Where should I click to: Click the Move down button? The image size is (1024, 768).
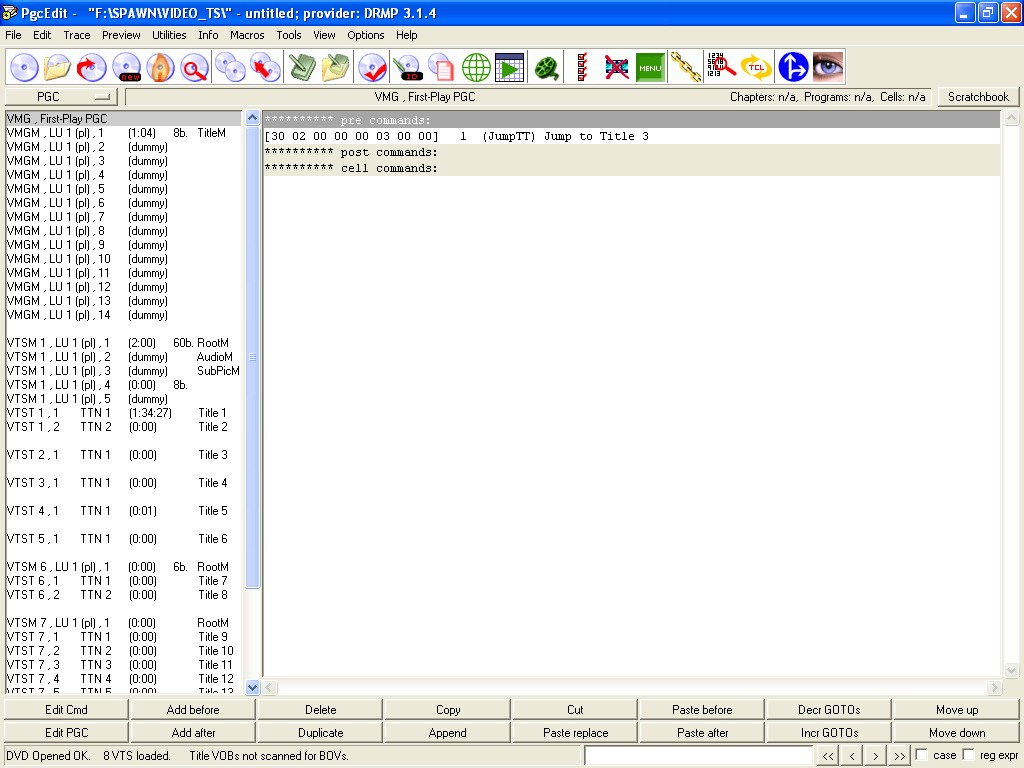tap(957, 733)
